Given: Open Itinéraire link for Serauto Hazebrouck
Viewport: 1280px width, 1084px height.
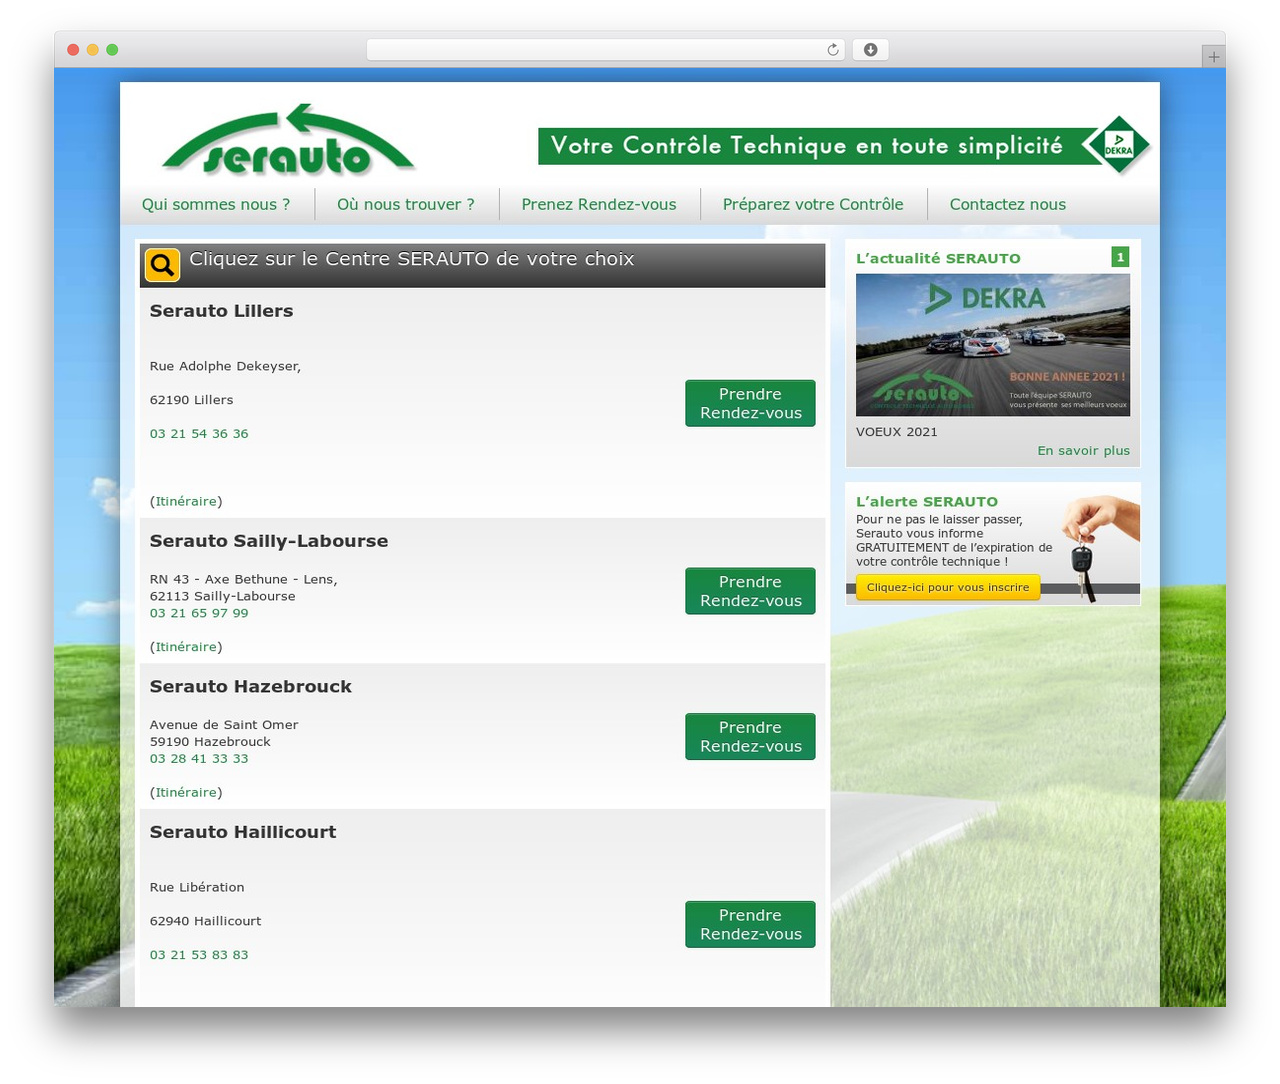Looking at the screenshot, I should click(186, 792).
